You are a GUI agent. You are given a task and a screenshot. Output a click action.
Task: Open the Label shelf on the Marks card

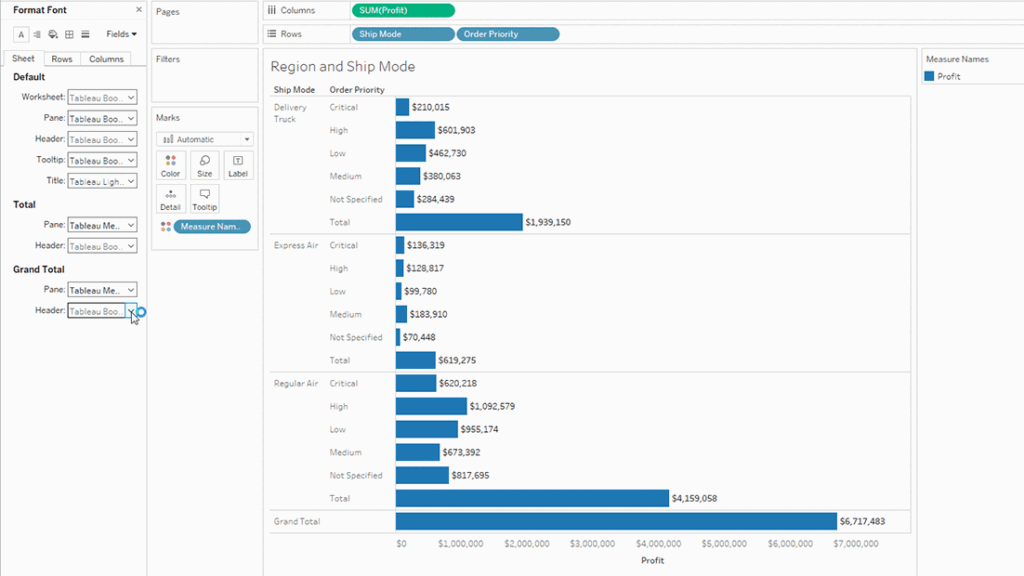[238, 164]
